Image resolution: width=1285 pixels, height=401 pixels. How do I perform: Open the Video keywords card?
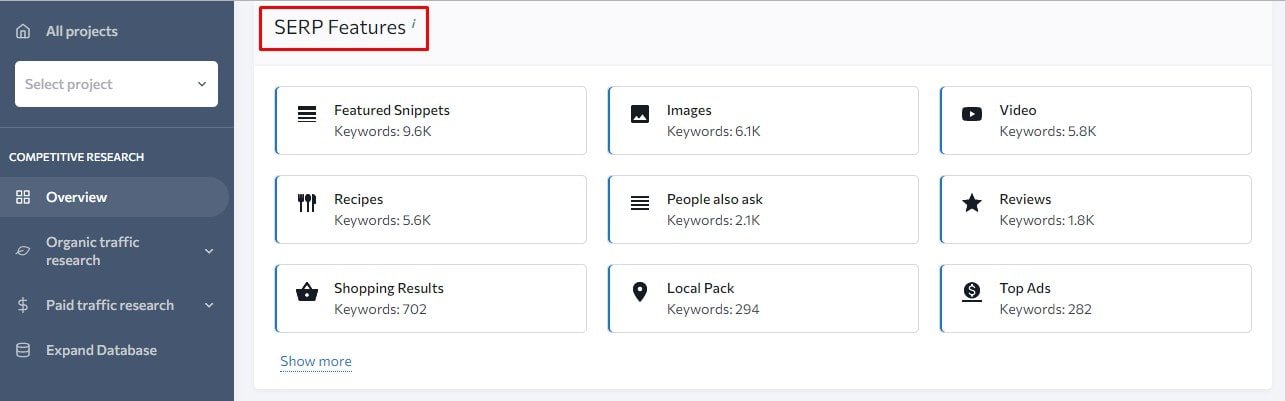coord(1096,120)
